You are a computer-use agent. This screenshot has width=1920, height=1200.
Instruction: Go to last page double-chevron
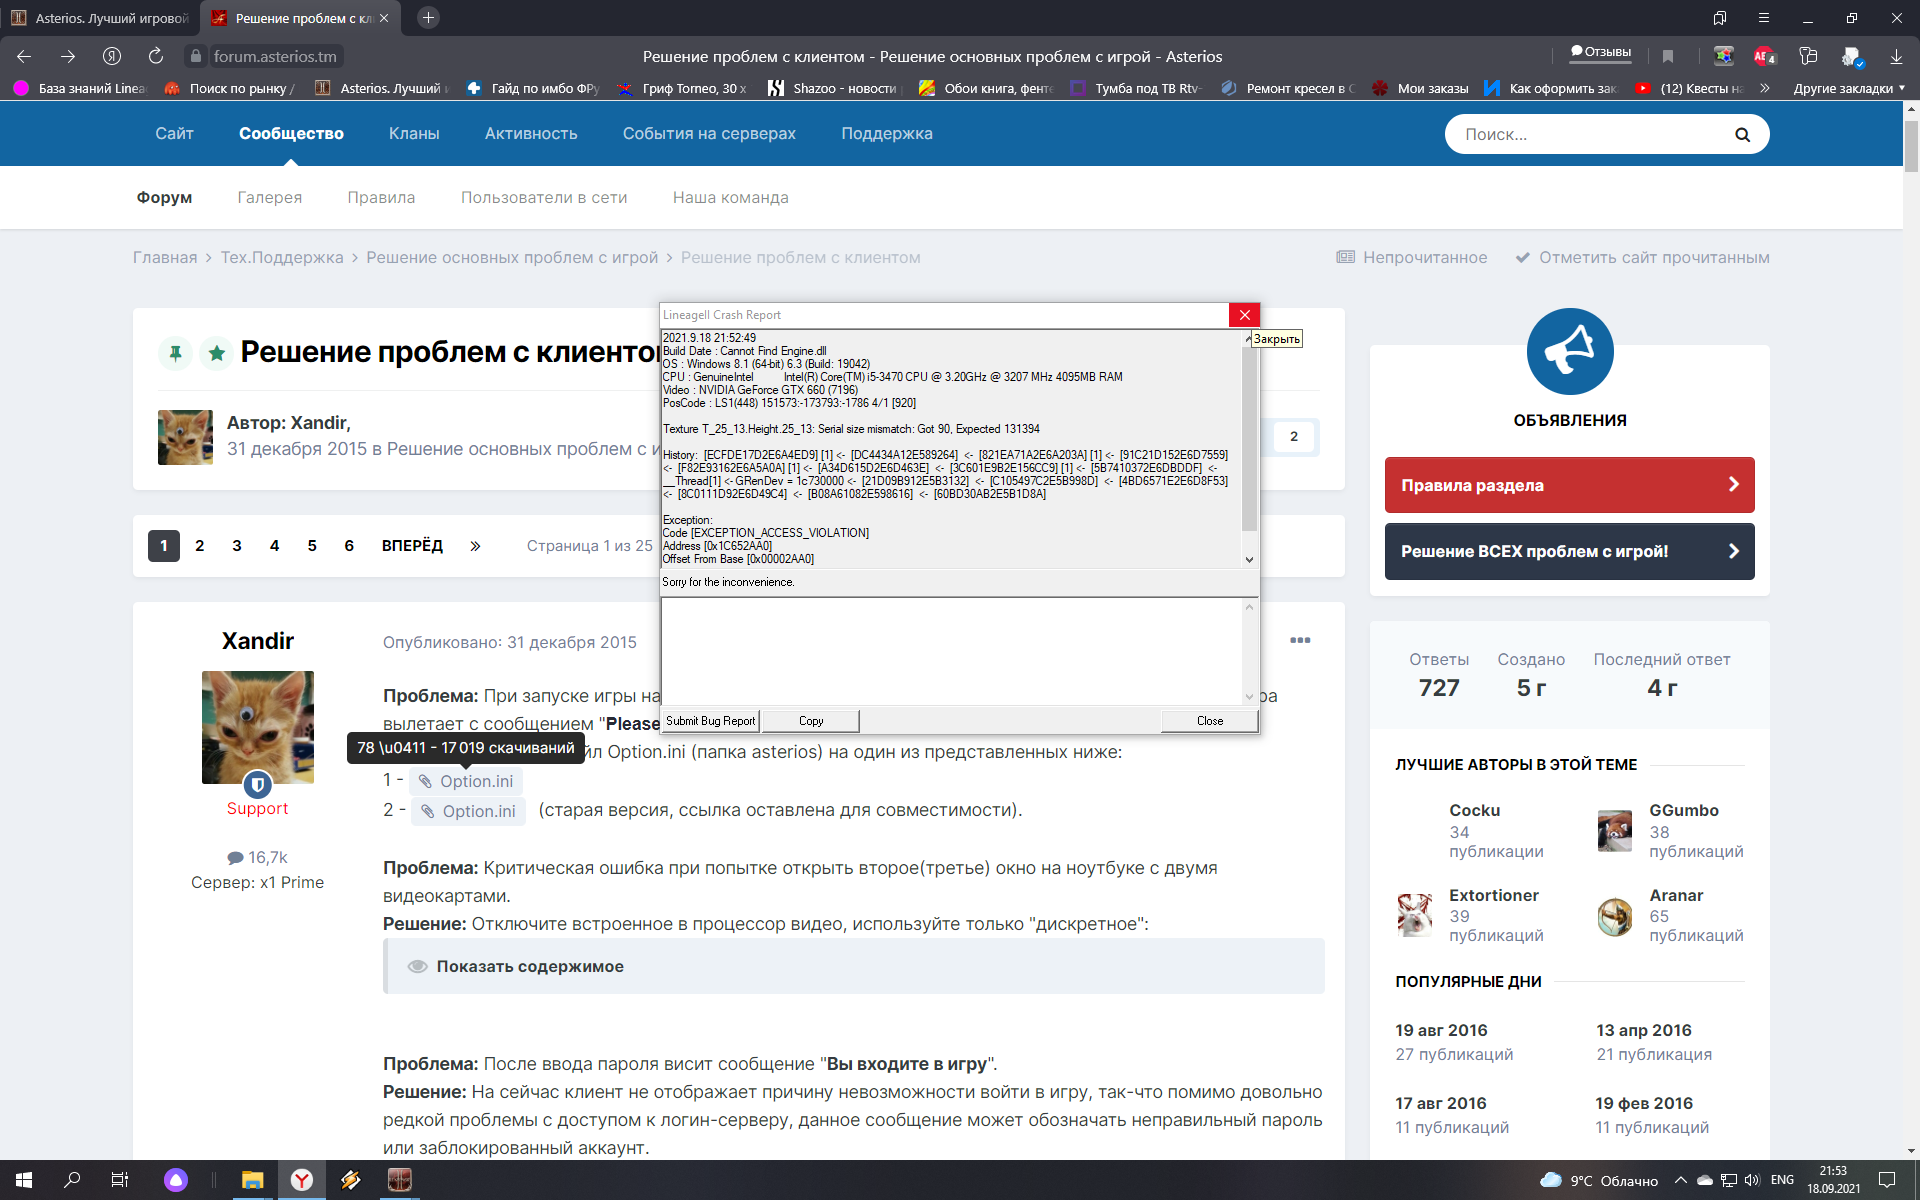tap(475, 546)
